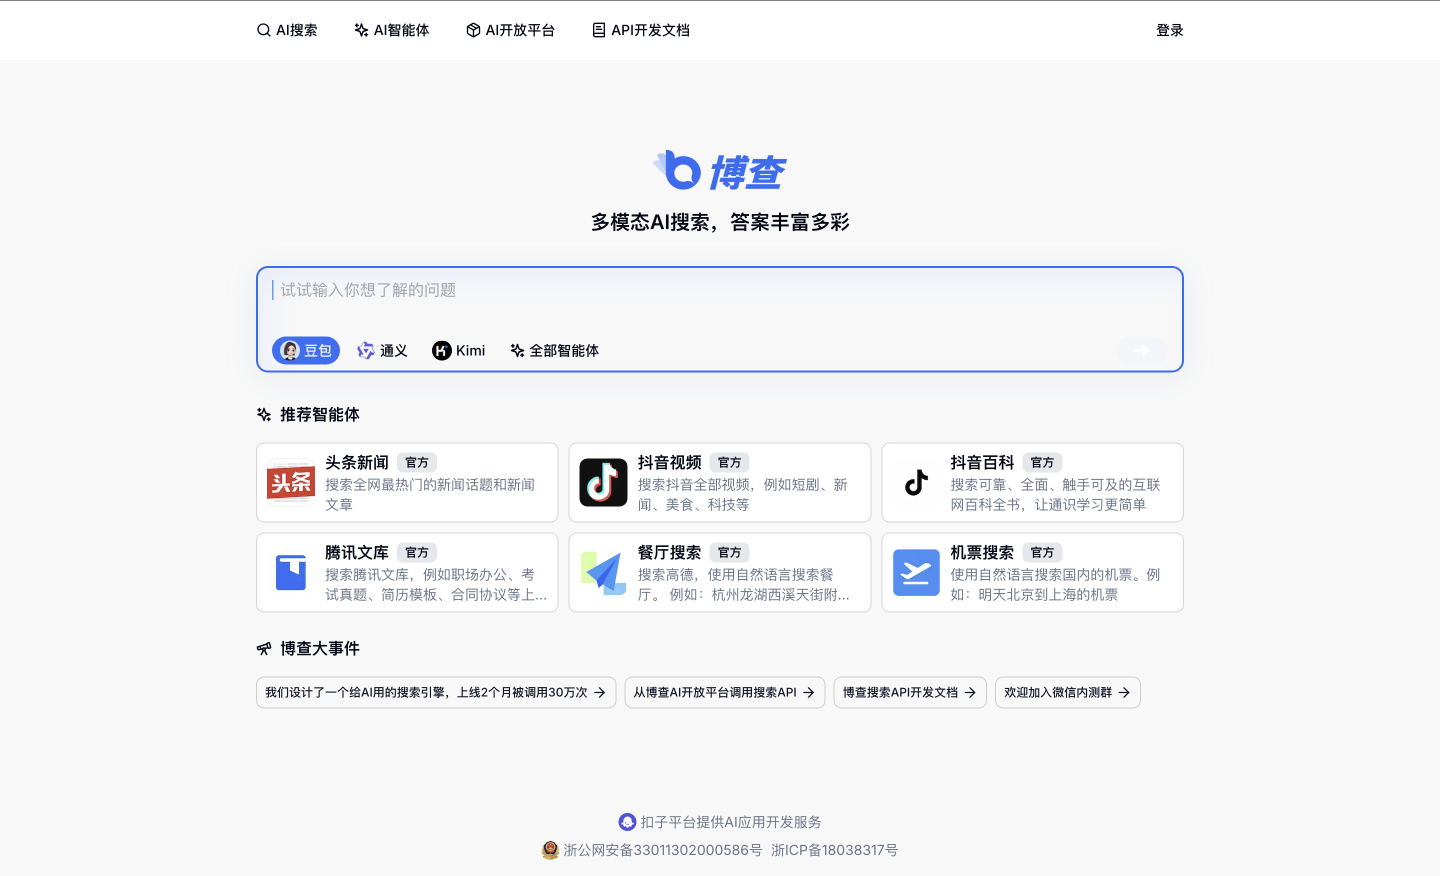Screen dimensions: 1440x876
Task: Click the police badge icon in footer
Action: (x=550, y=850)
